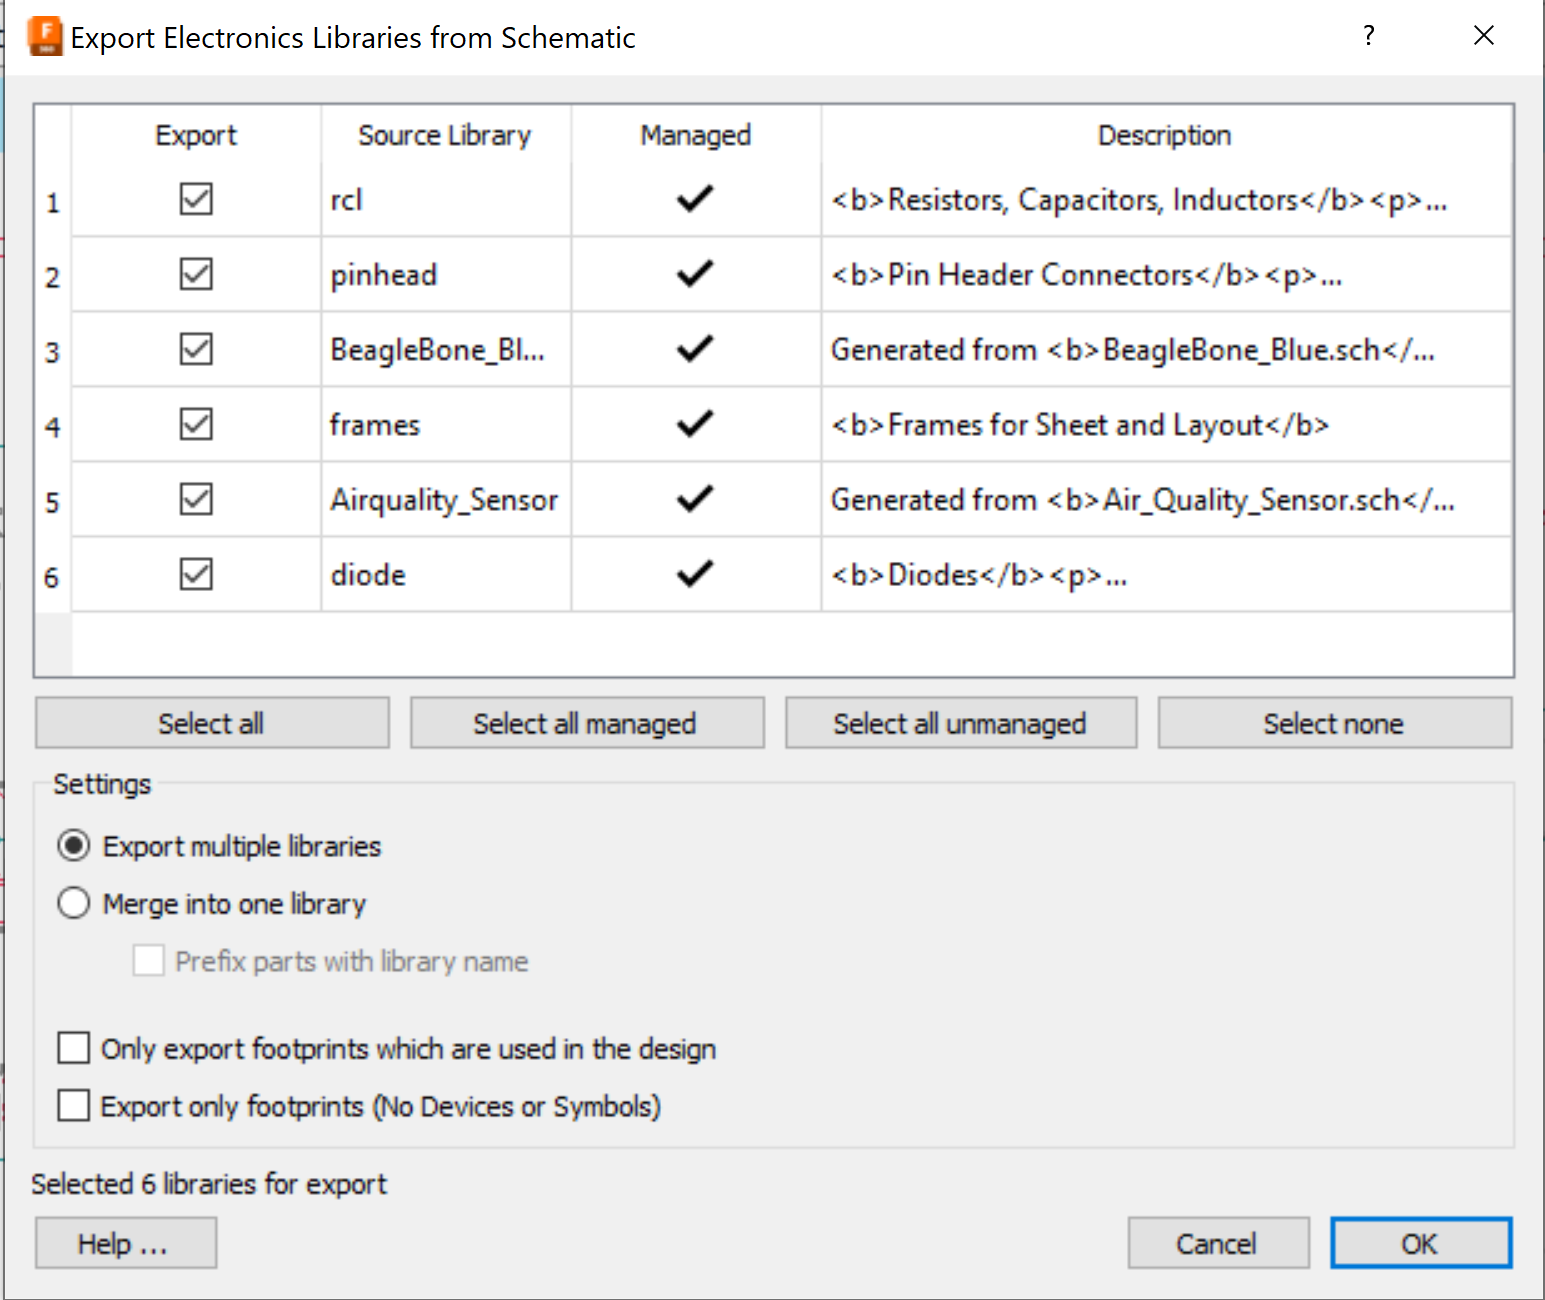Click the Managed checkmark for pinhead library

click(x=694, y=274)
